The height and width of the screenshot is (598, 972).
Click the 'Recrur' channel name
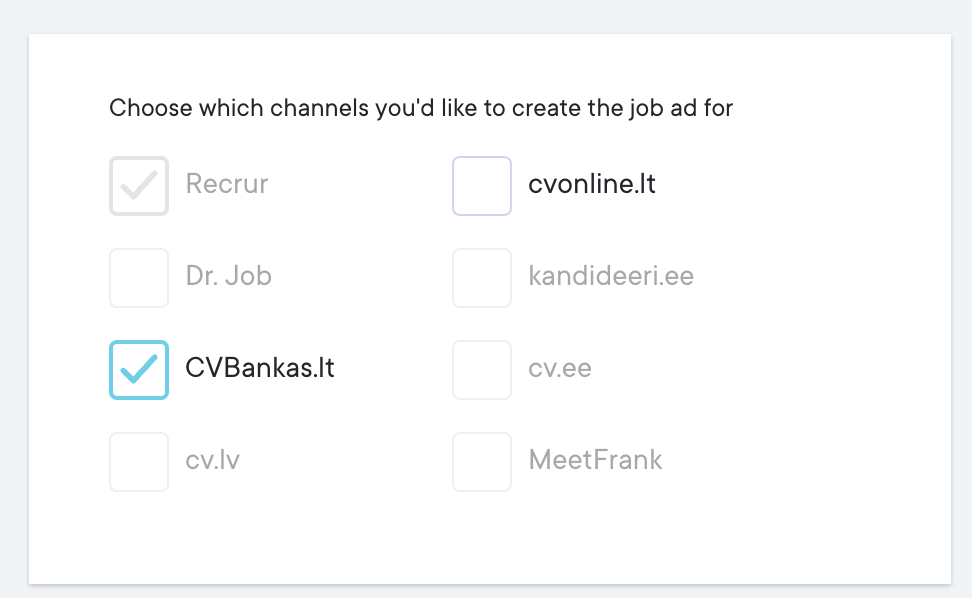[227, 185]
